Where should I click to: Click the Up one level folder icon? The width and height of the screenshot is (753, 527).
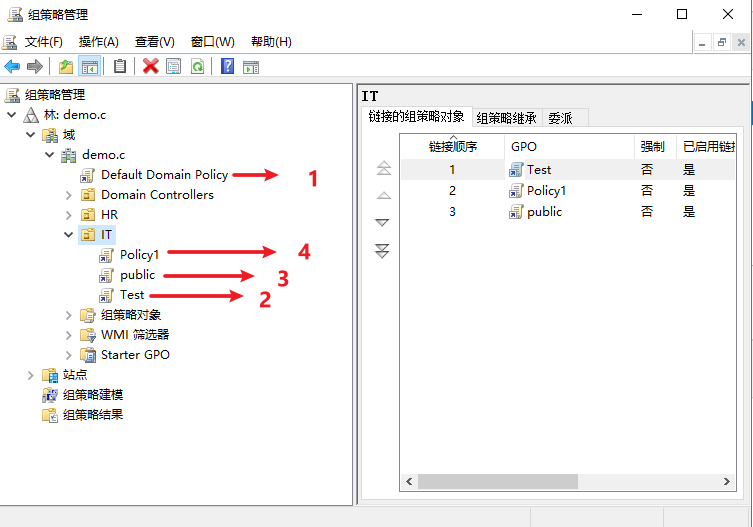coord(65,66)
